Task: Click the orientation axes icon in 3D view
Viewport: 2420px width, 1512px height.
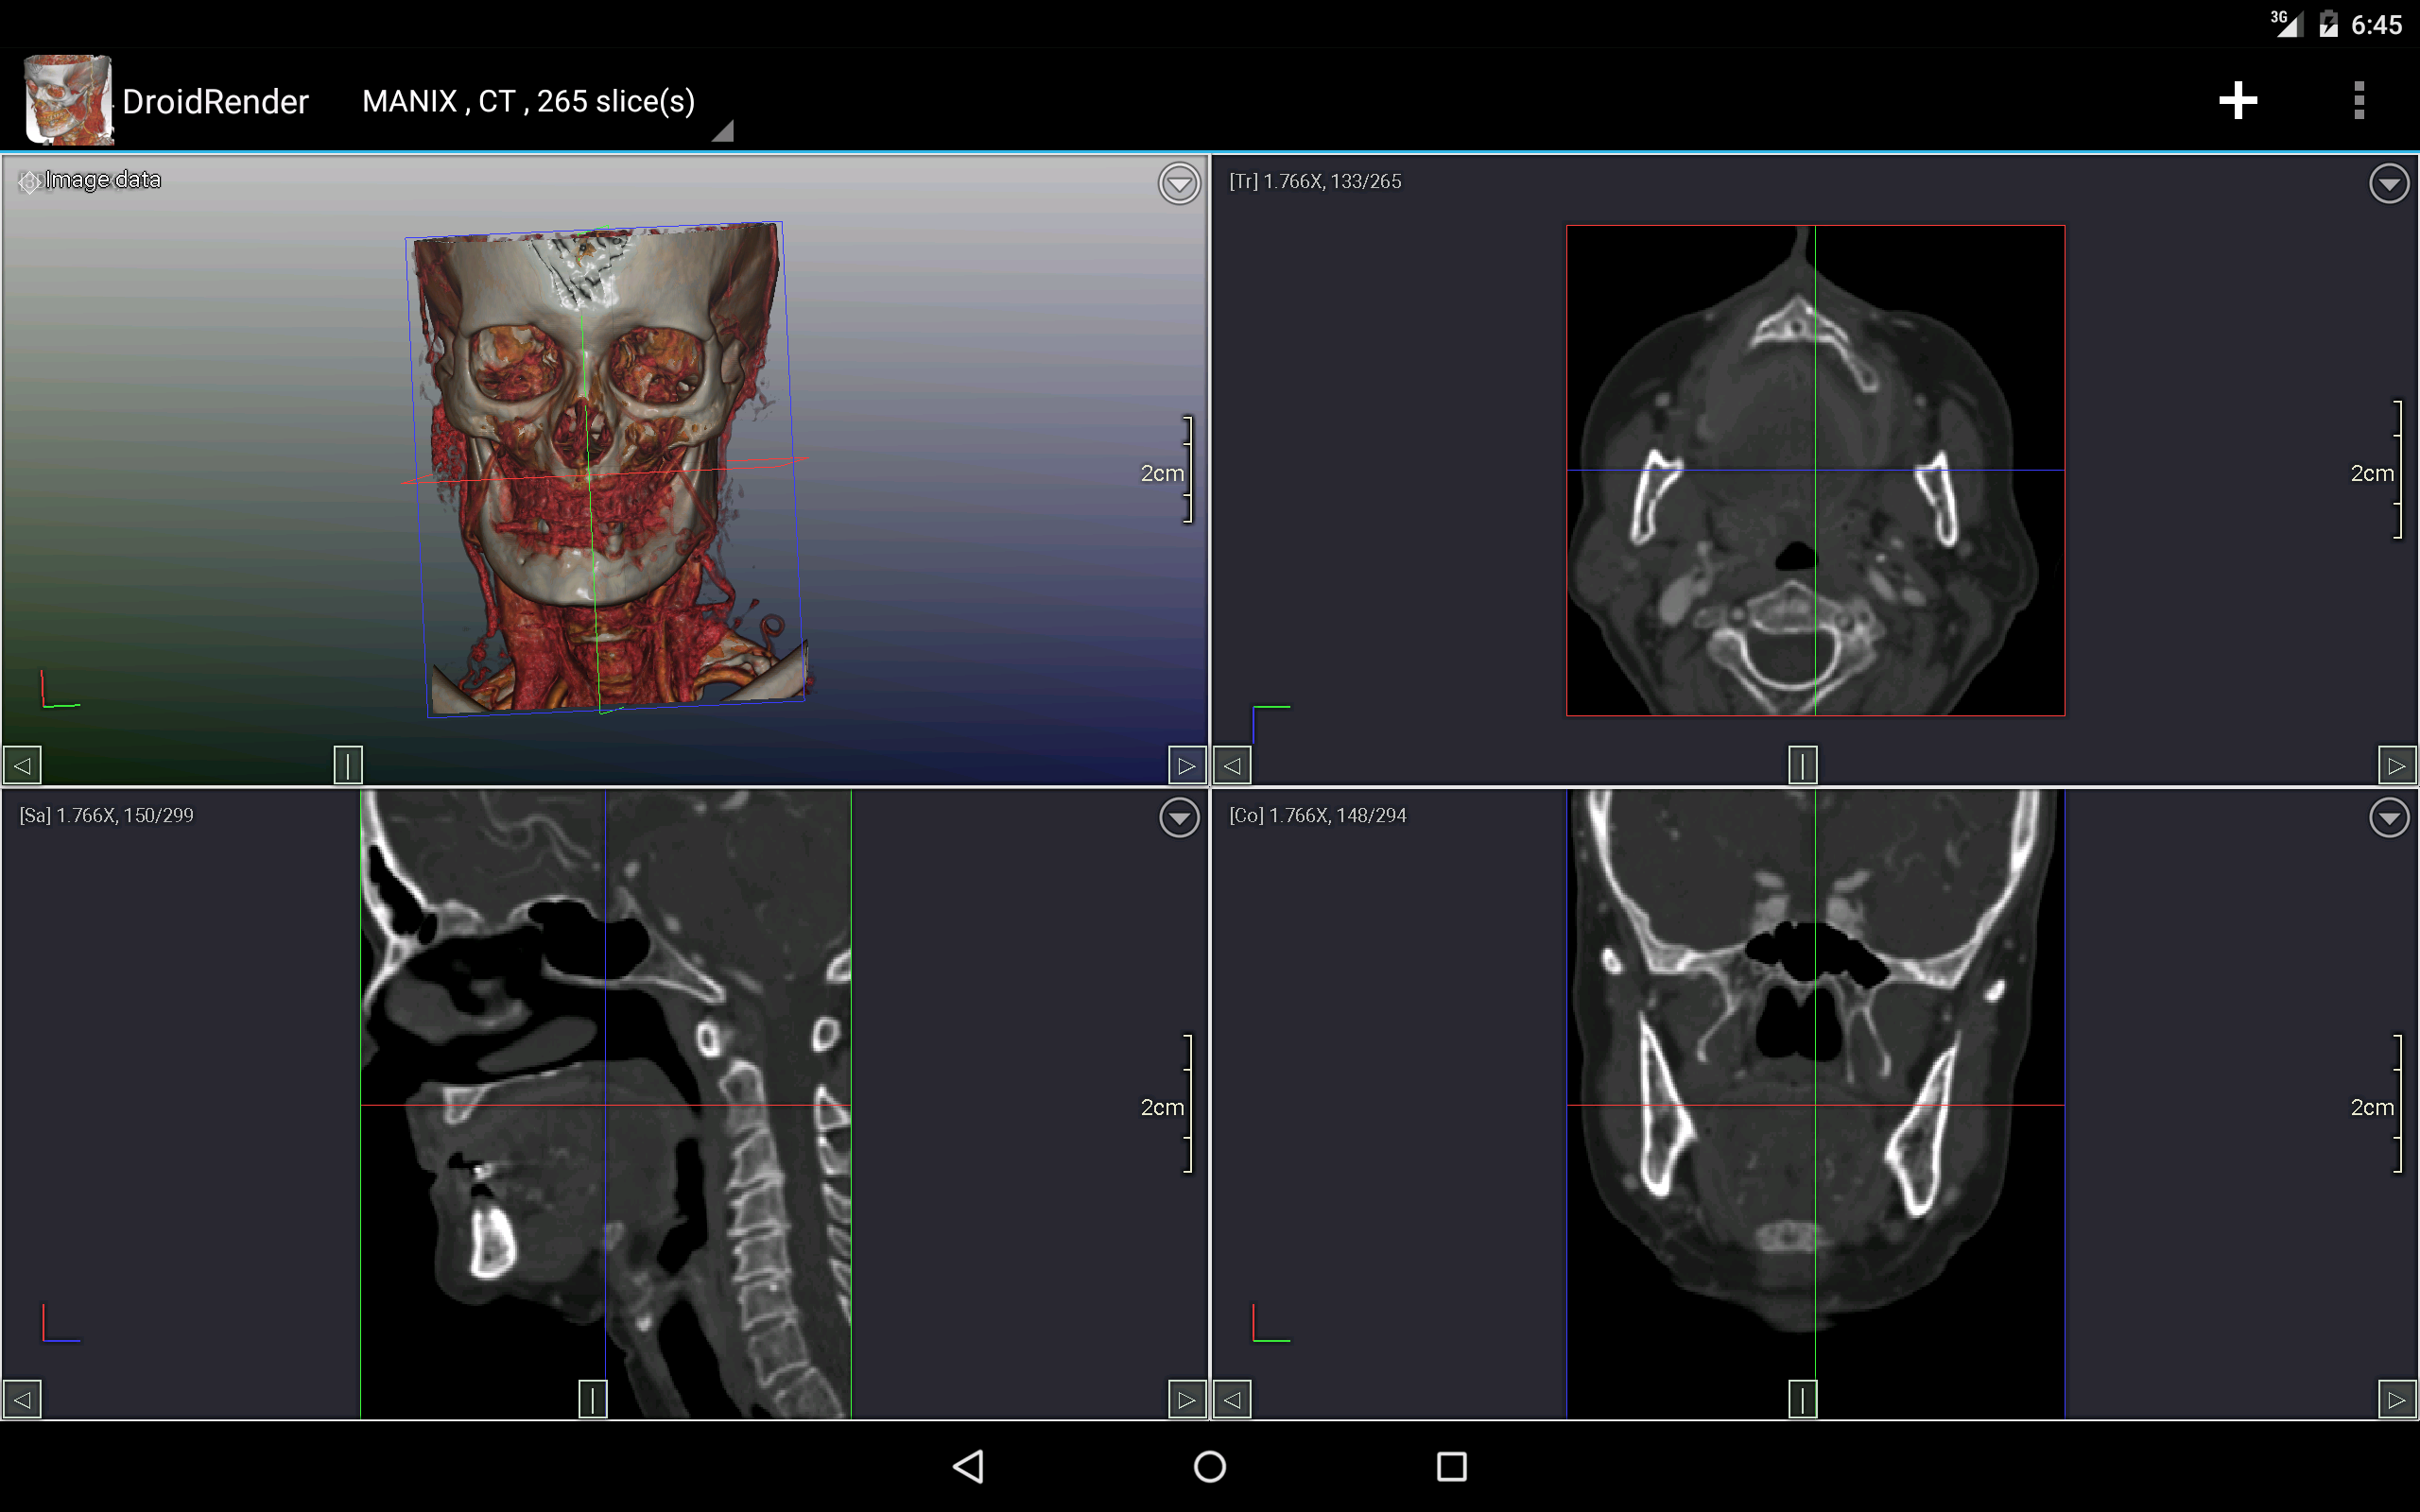Action: (60, 689)
